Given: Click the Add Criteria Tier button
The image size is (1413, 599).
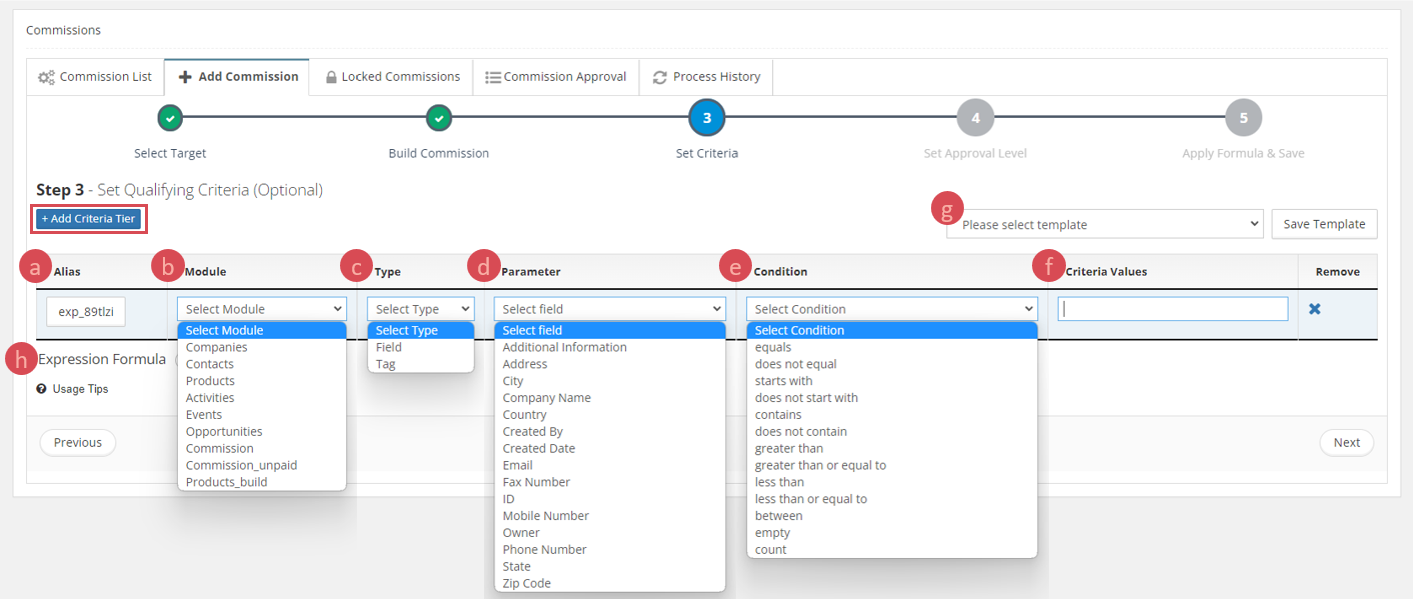Looking at the screenshot, I should pos(88,219).
